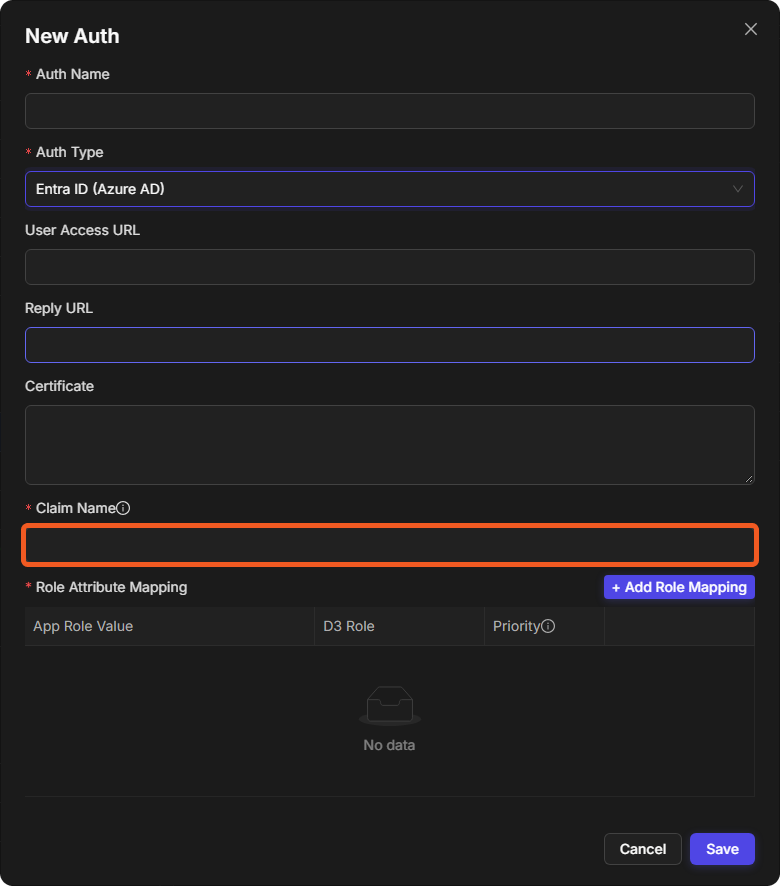Click the User Access URL field

(390, 267)
